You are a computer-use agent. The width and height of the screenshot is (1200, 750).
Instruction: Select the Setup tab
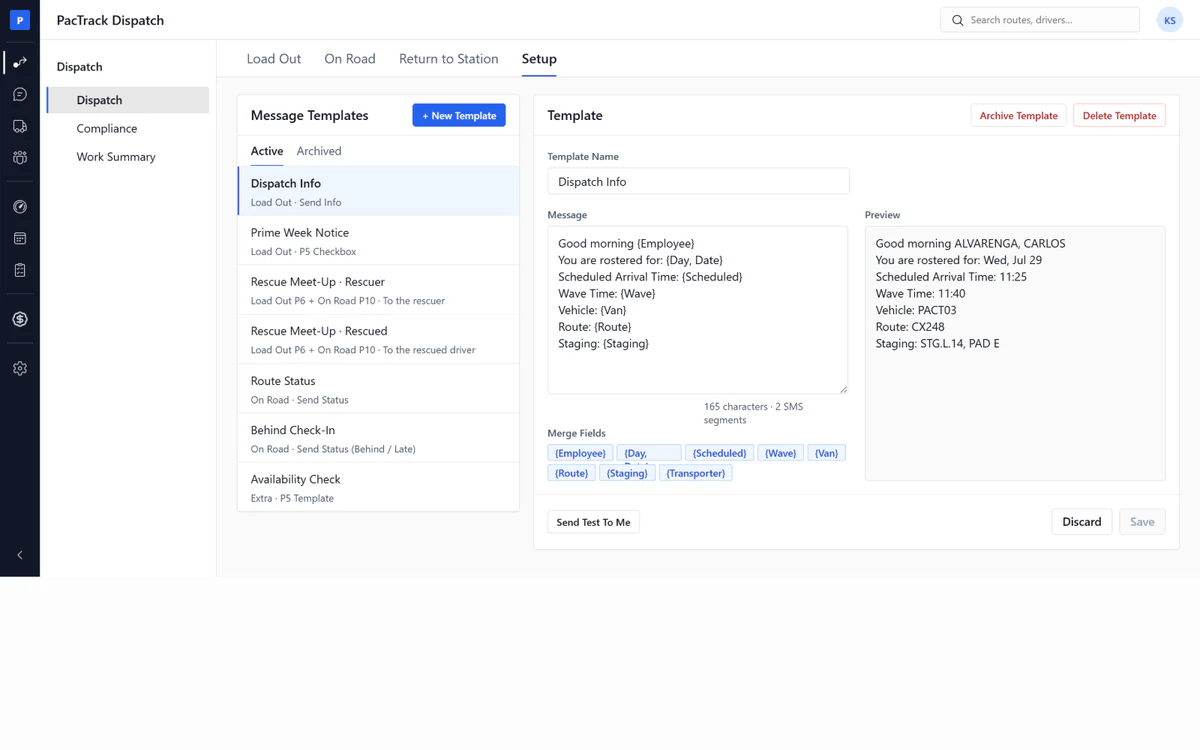[x=539, y=59]
